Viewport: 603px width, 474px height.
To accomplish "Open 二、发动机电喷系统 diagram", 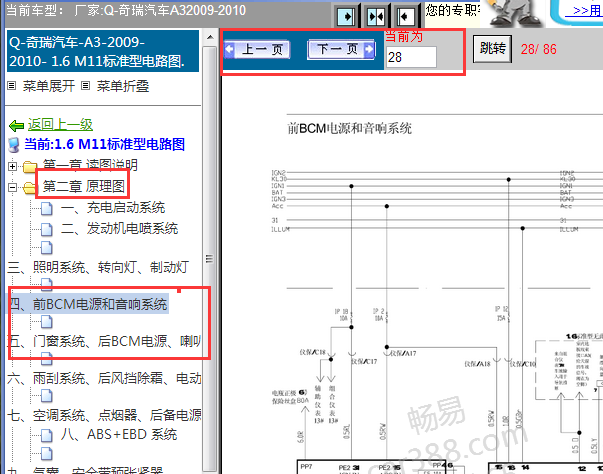I will [x=120, y=228].
